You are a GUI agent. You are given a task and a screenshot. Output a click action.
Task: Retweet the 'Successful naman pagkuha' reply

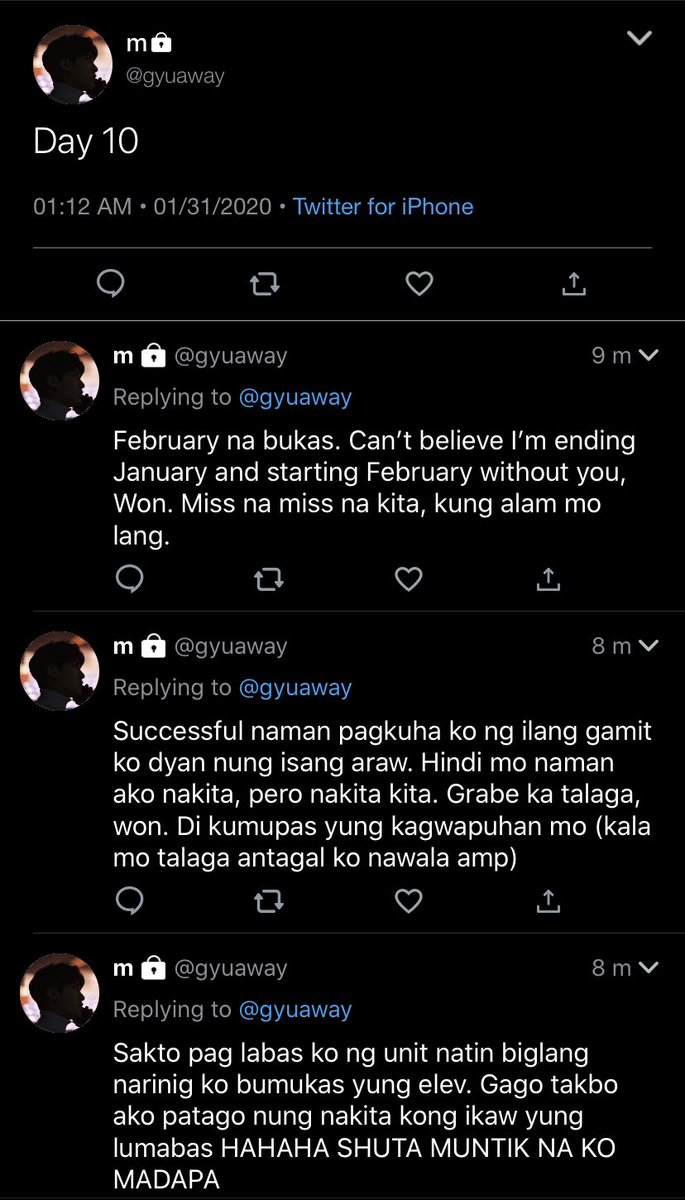click(x=269, y=901)
